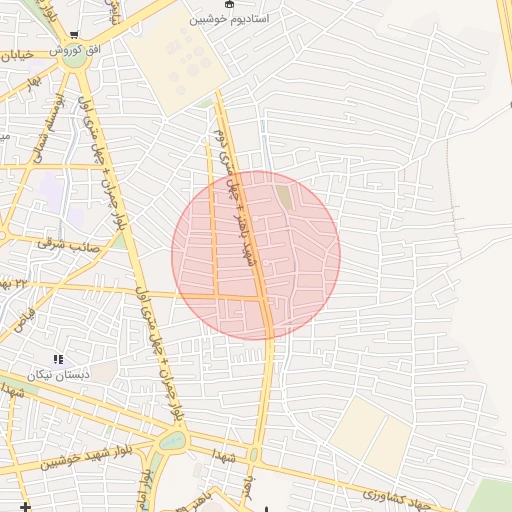Click the oval roundabout with pond near شهدا
512x512 pixels.
(x=172, y=440)
